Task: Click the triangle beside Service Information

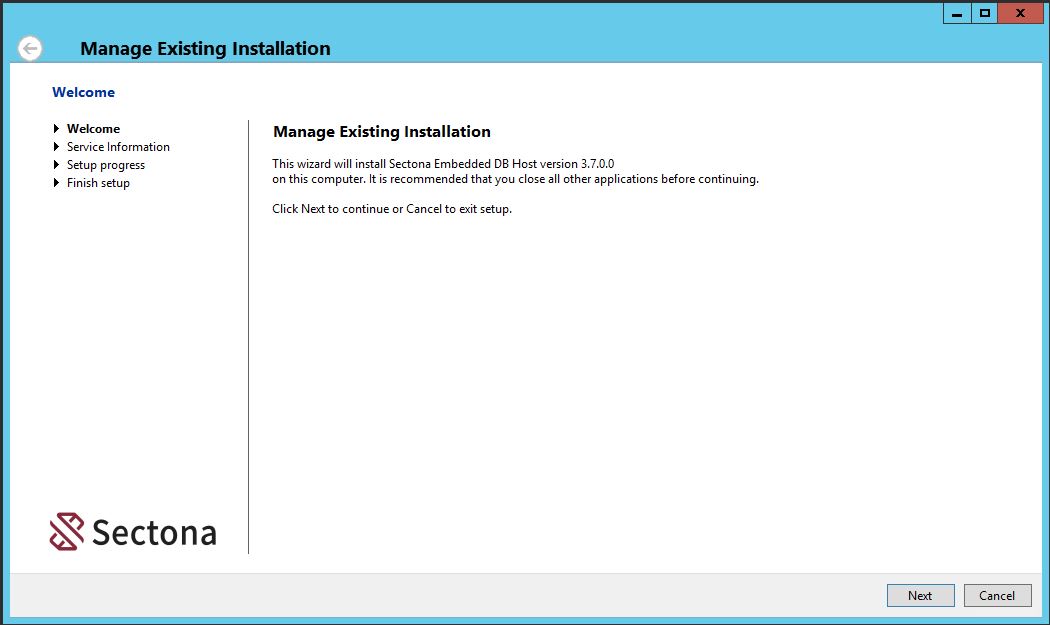Action: tap(57, 147)
